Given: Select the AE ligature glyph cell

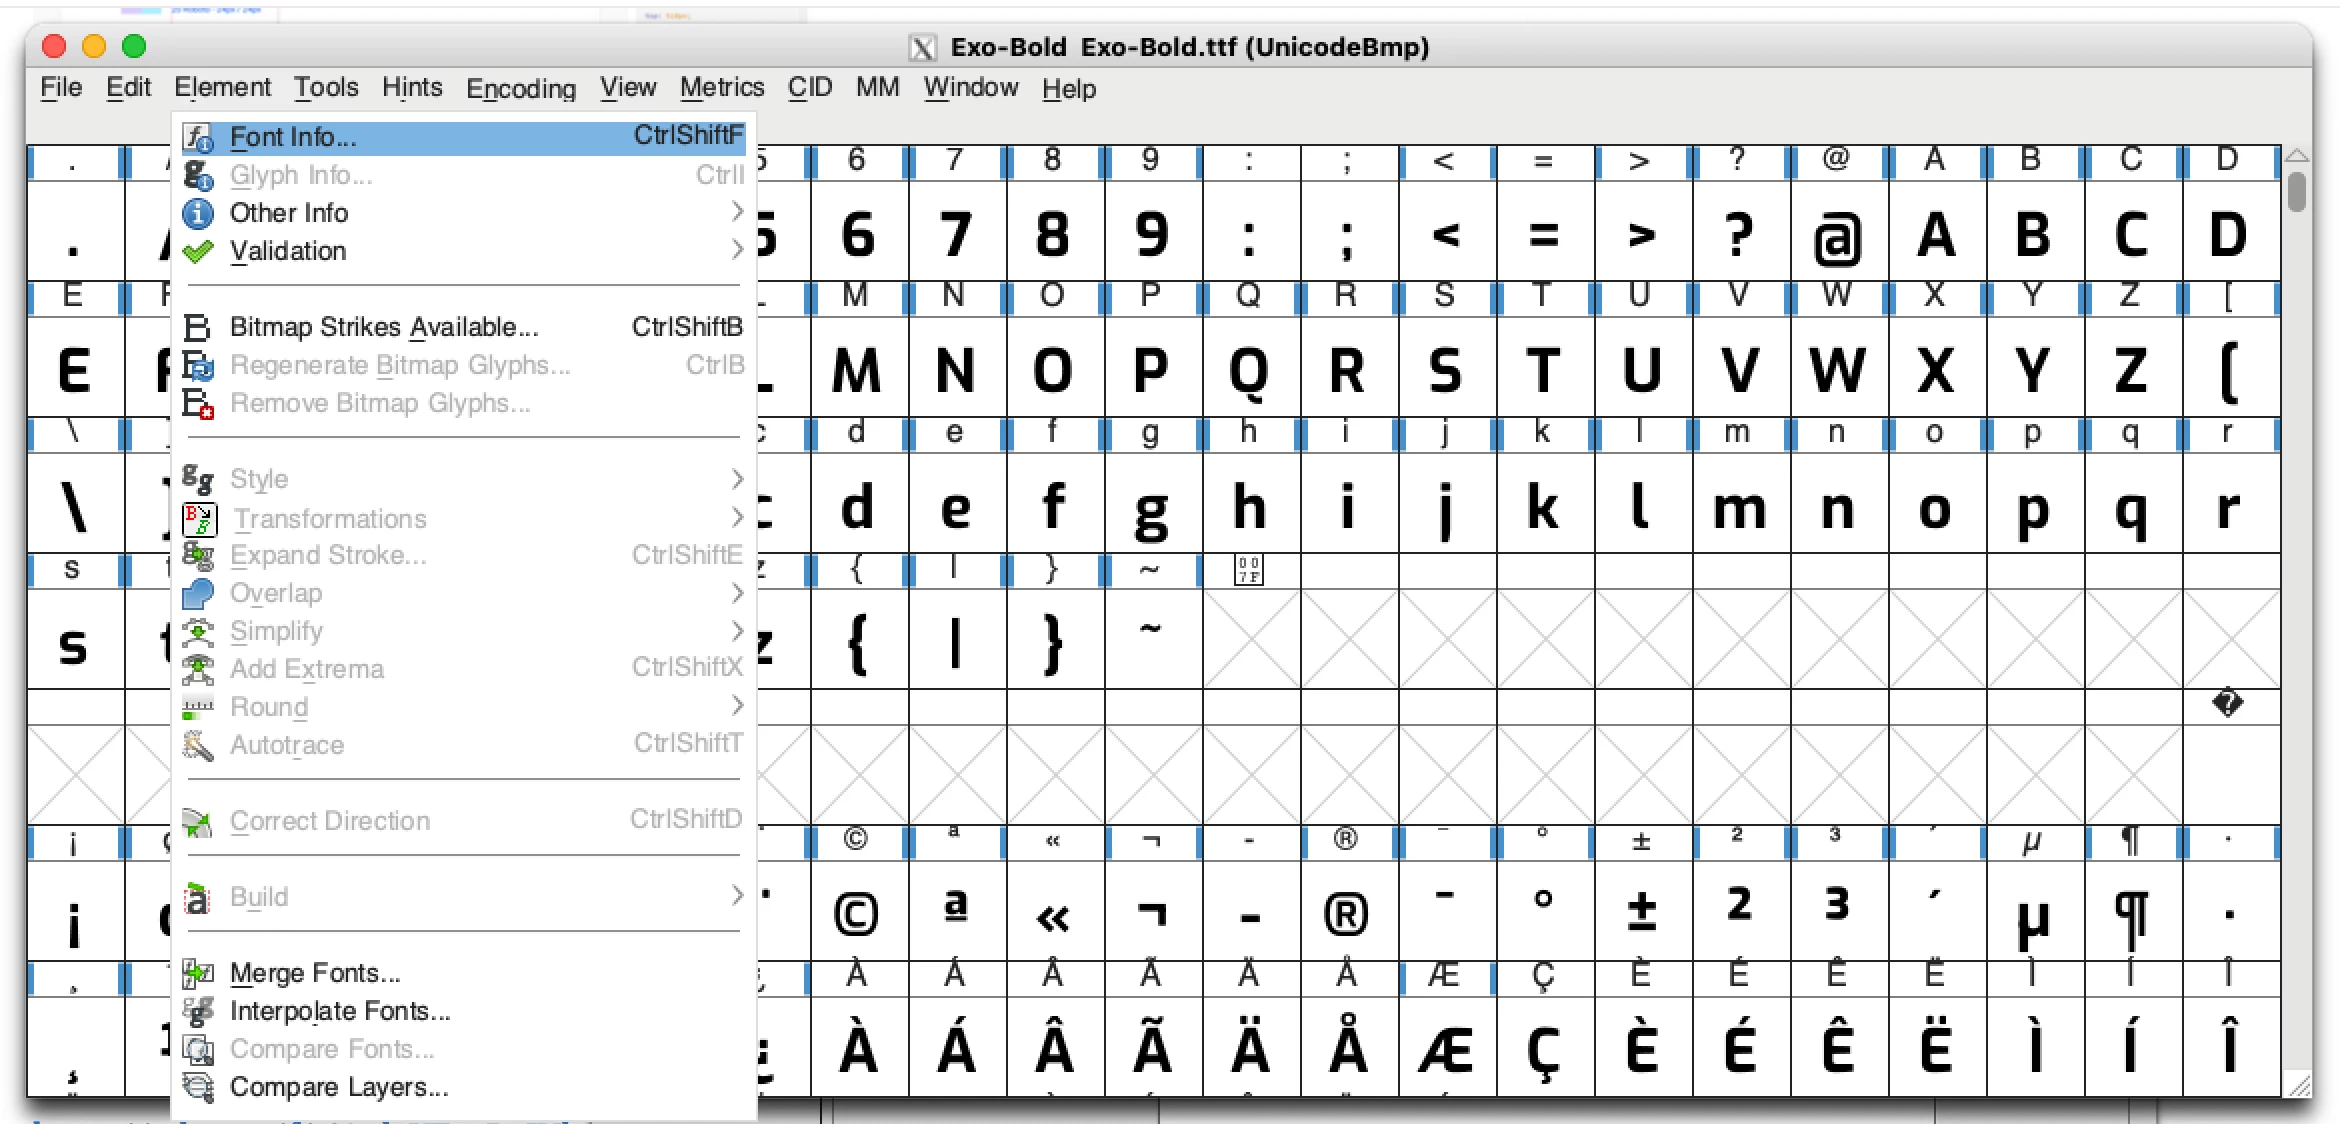Looking at the screenshot, I should (x=1445, y=1049).
